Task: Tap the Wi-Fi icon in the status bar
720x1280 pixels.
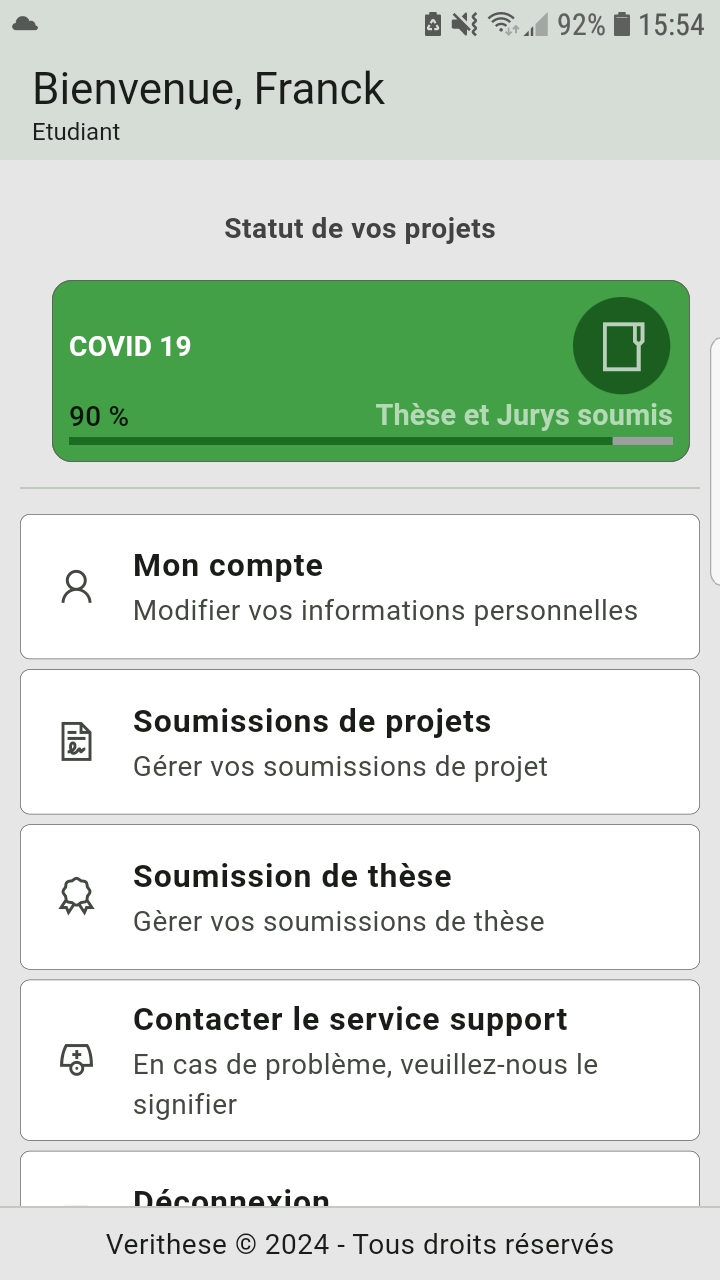Action: [x=503, y=24]
